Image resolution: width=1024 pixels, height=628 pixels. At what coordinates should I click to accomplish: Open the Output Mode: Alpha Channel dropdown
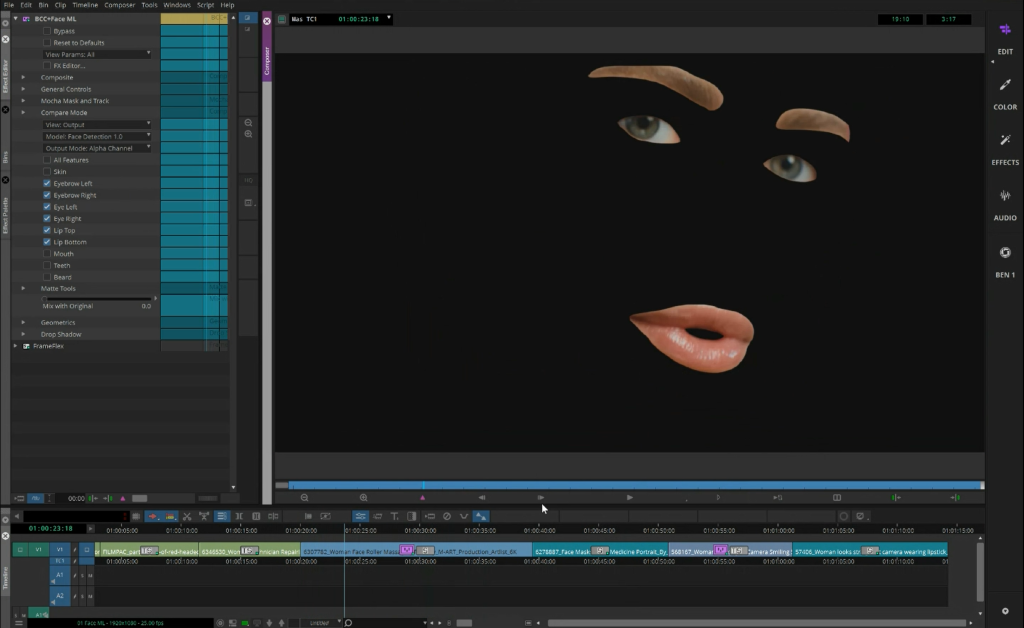click(x=97, y=148)
